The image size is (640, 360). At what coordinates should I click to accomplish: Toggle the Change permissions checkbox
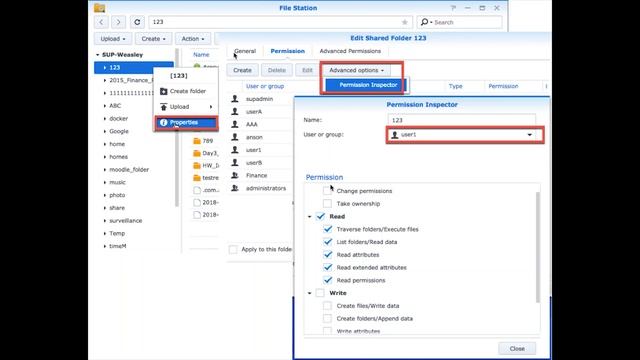(x=327, y=191)
